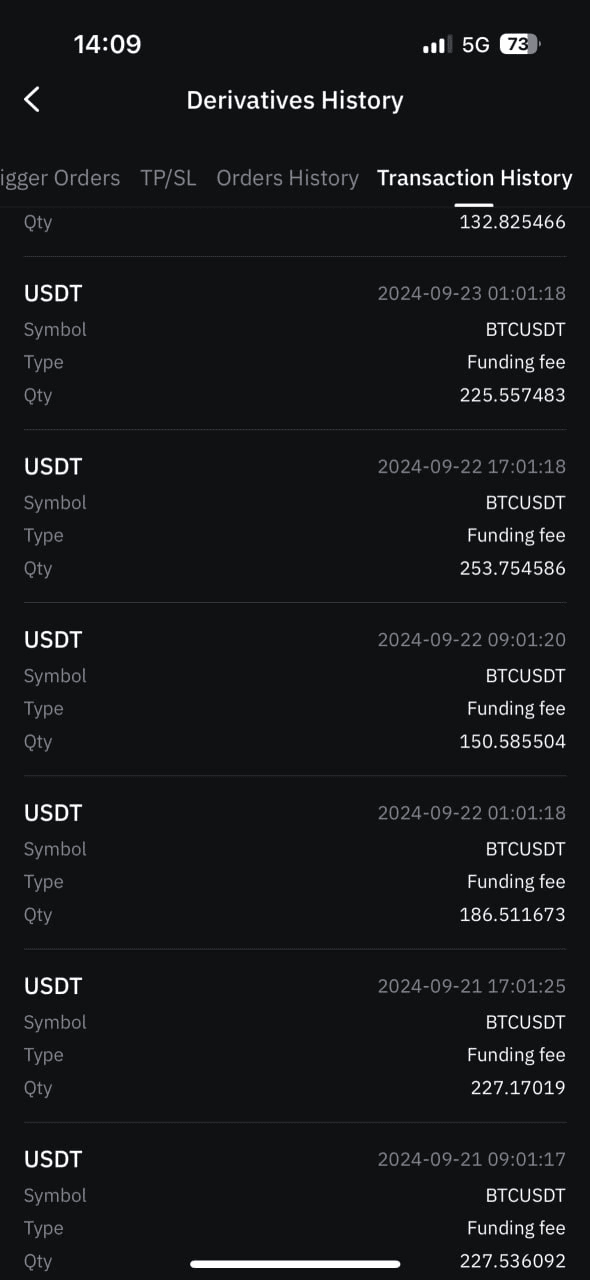Open the transaction dated 2024-09-21 17:01:25
Image resolution: width=590 pixels, height=1280 pixels.
tap(295, 1035)
